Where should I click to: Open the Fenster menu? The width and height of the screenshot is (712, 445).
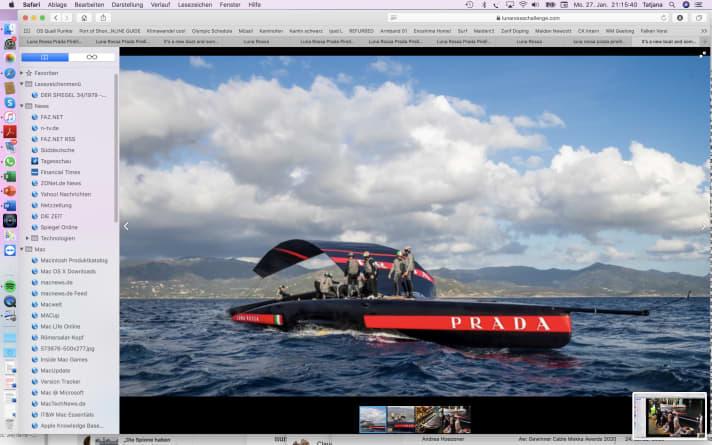click(230, 5)
